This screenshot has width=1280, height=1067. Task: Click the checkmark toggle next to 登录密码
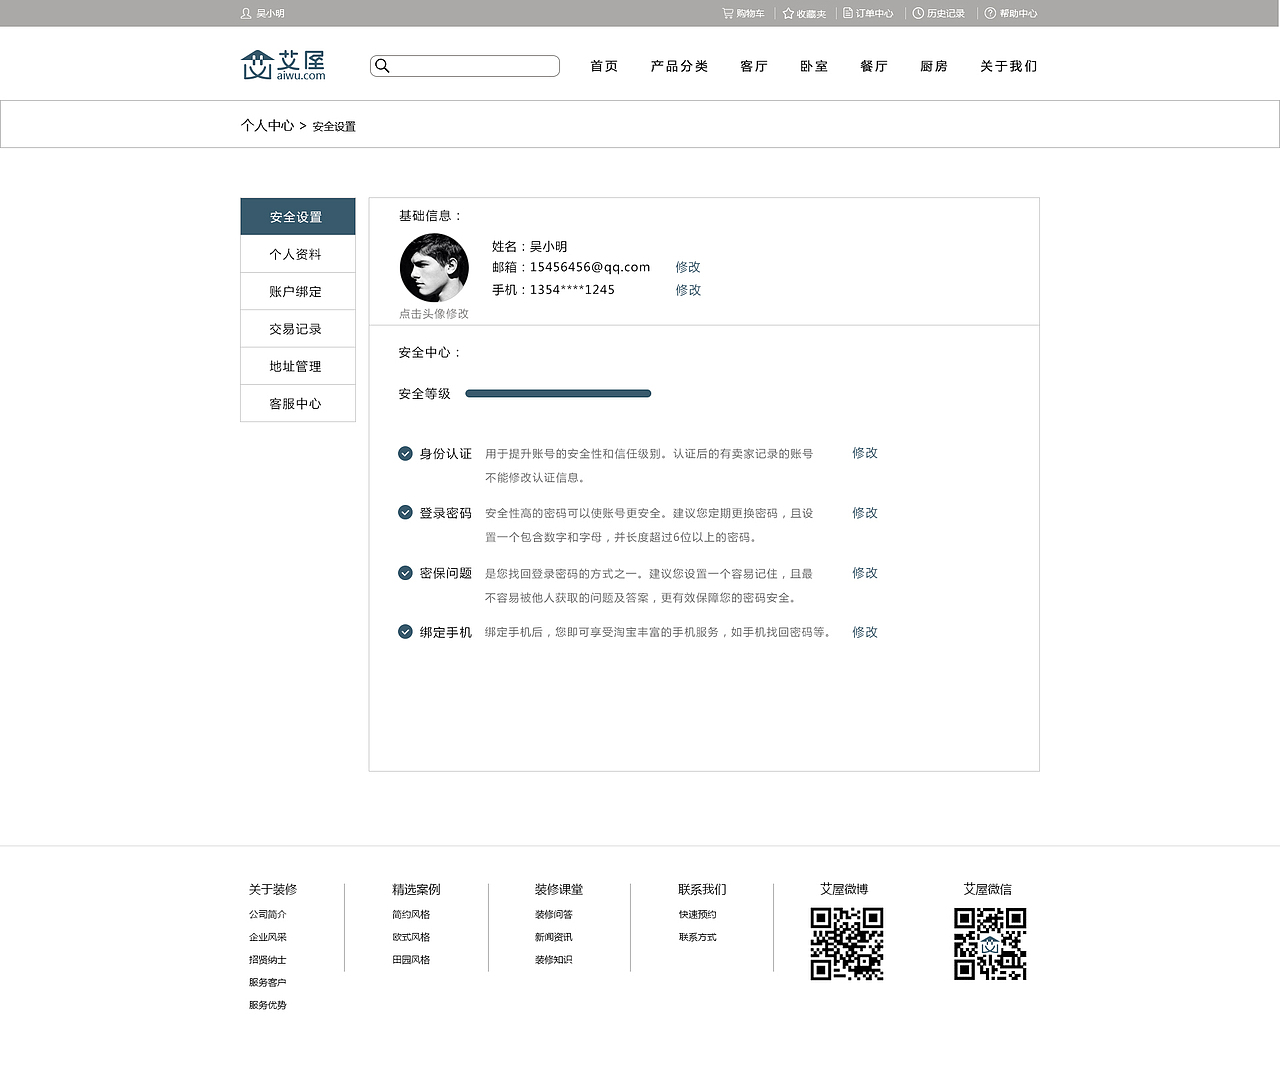pos(405,513)
